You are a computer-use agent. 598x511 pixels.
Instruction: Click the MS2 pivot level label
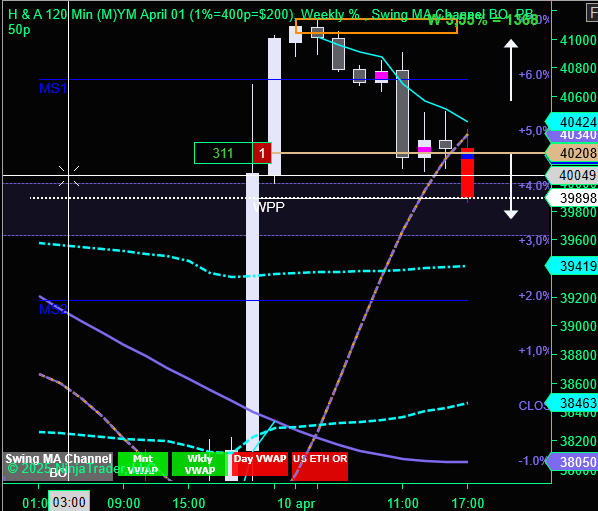53,309
